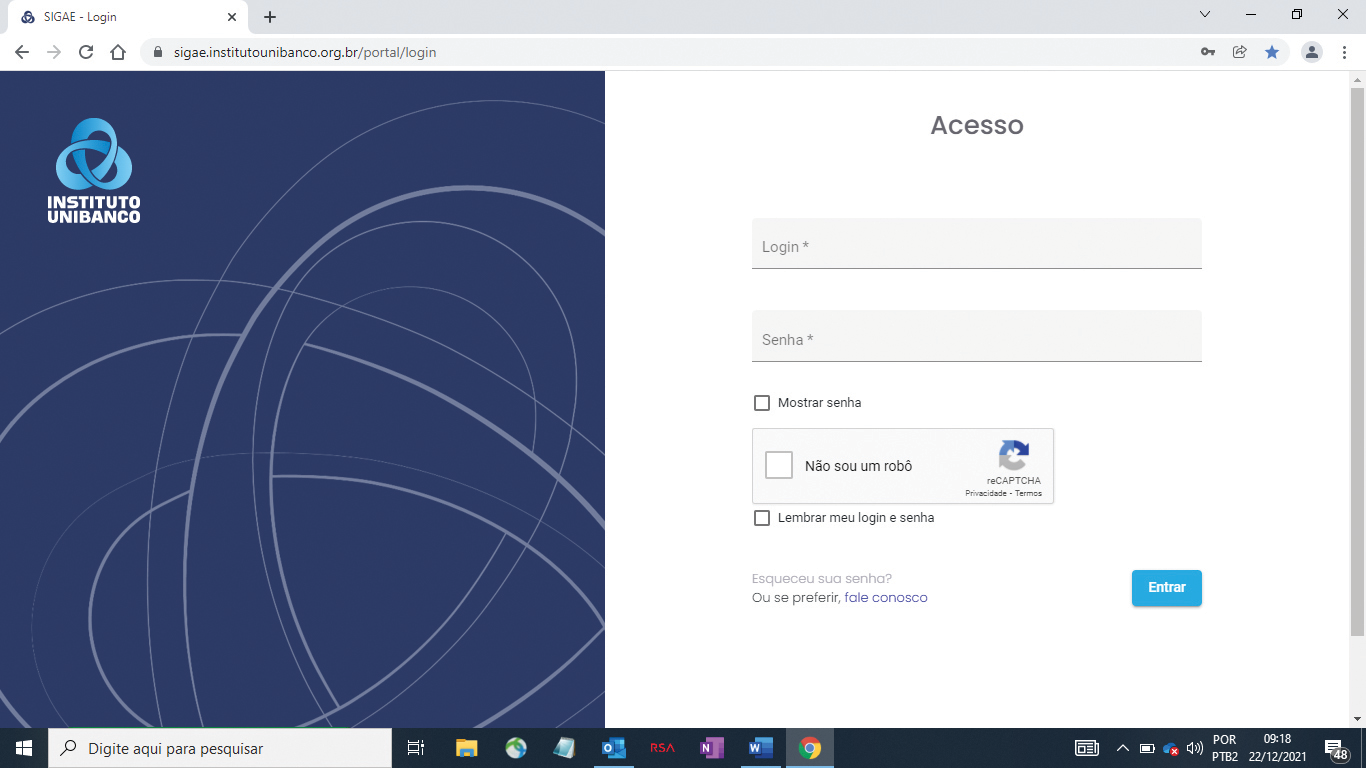
Task: Open Task View on taskbar
Action: [x=416, y=748]
